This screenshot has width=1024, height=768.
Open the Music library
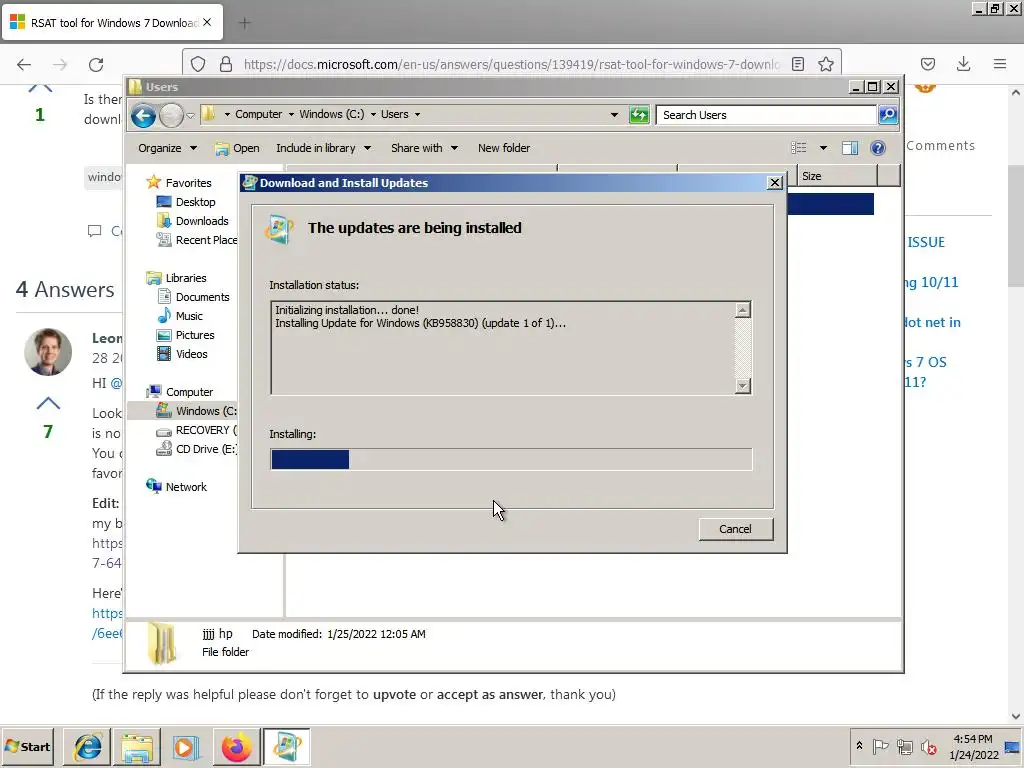point(189,315)
